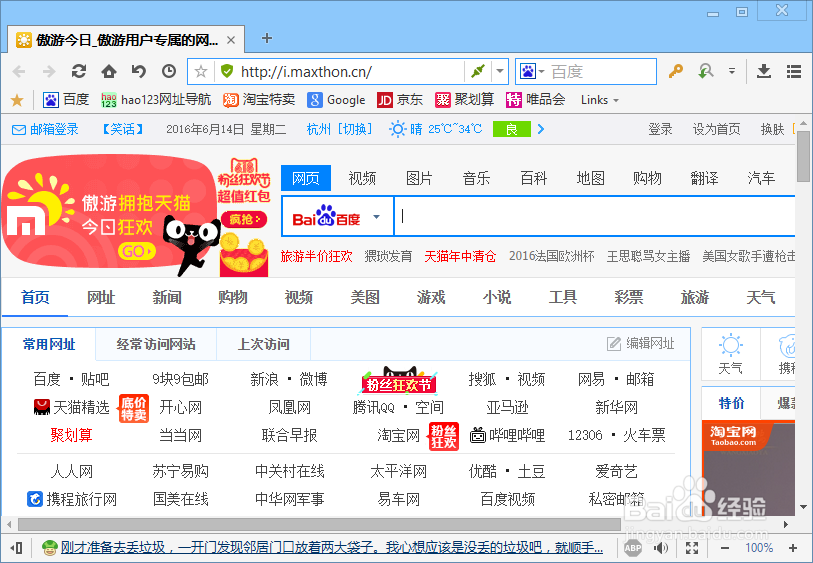Click the vertical scrollbar down arrow
The image size is (813, 563).
pyautogui.click(x=803, y=507)
